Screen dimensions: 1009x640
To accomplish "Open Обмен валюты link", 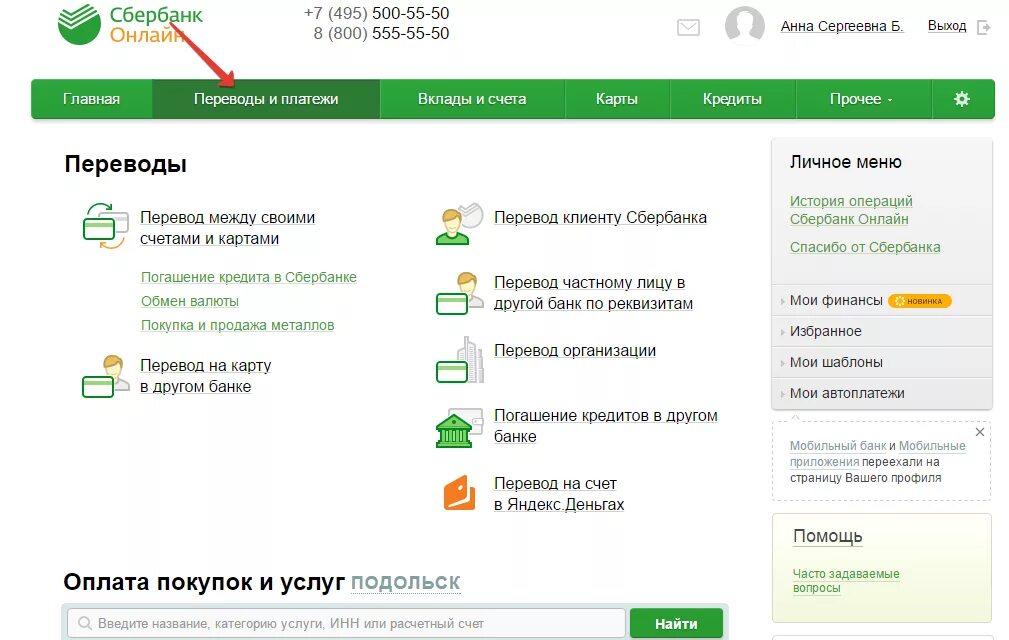I will click(190, 301).
